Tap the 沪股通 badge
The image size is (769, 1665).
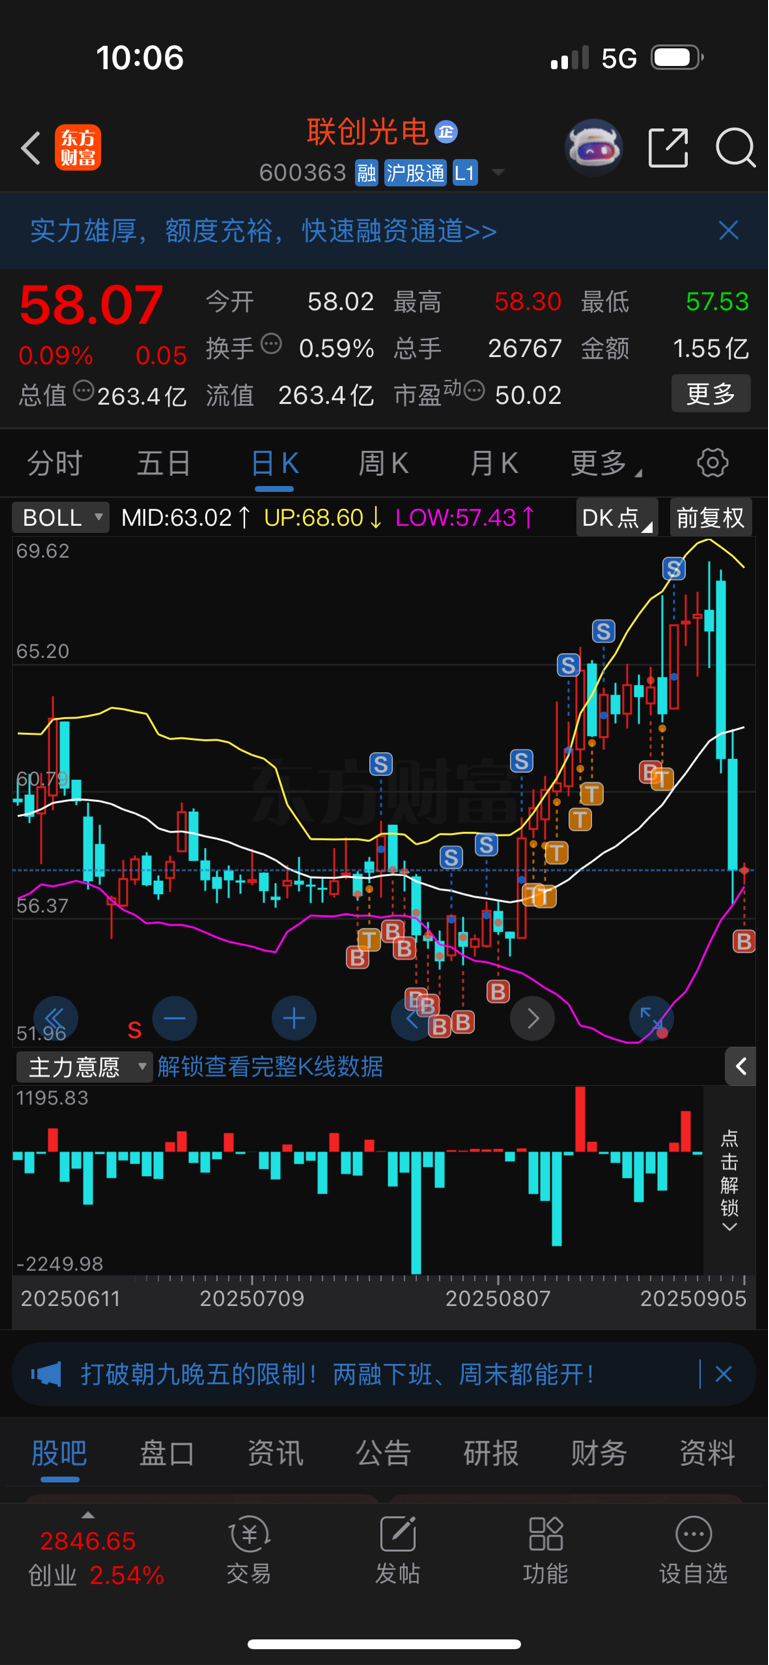click(x=415, y=173)
